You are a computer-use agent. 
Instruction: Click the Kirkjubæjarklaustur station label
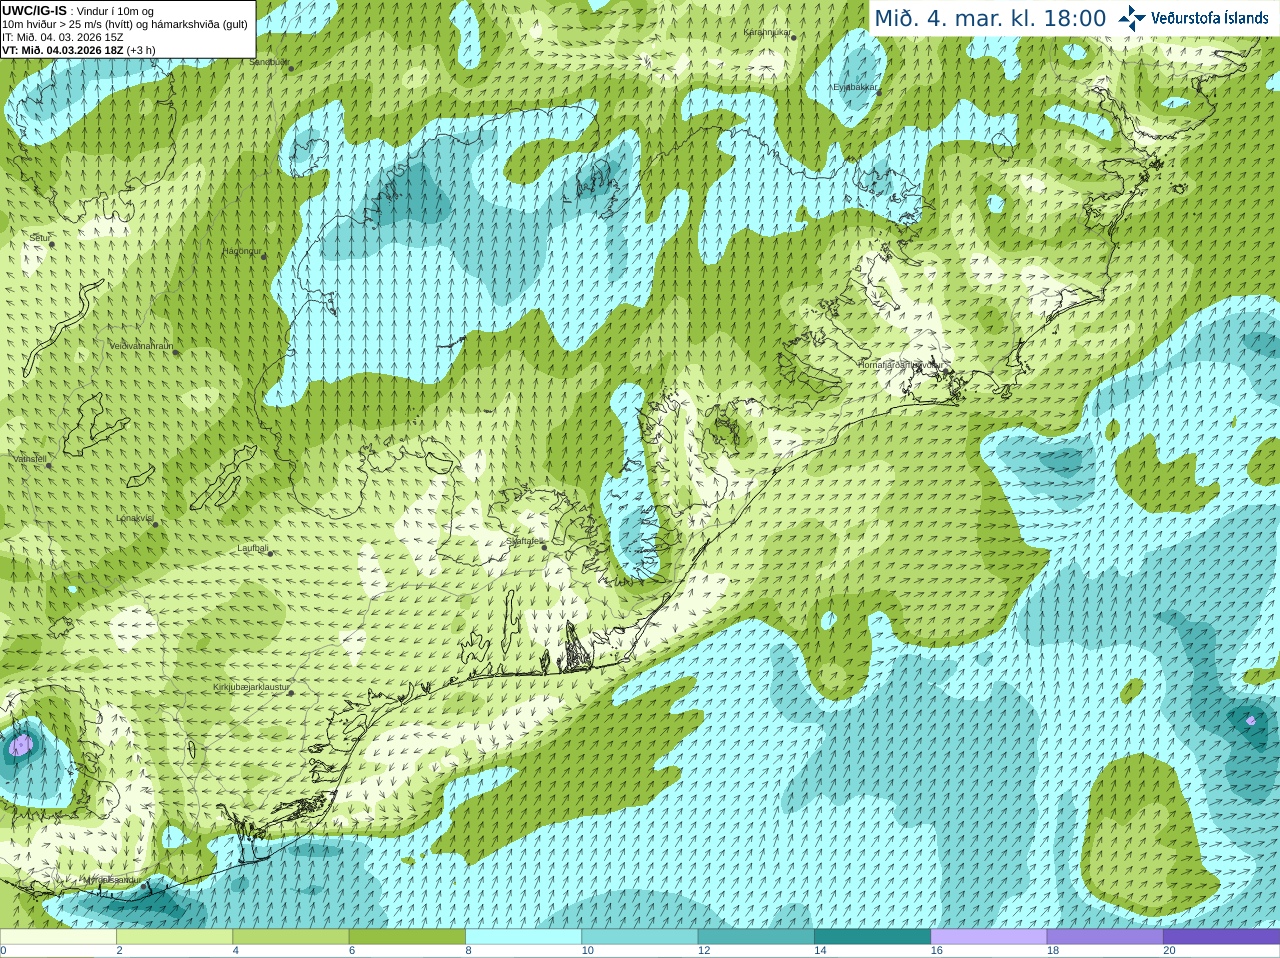tap(251, 687)
